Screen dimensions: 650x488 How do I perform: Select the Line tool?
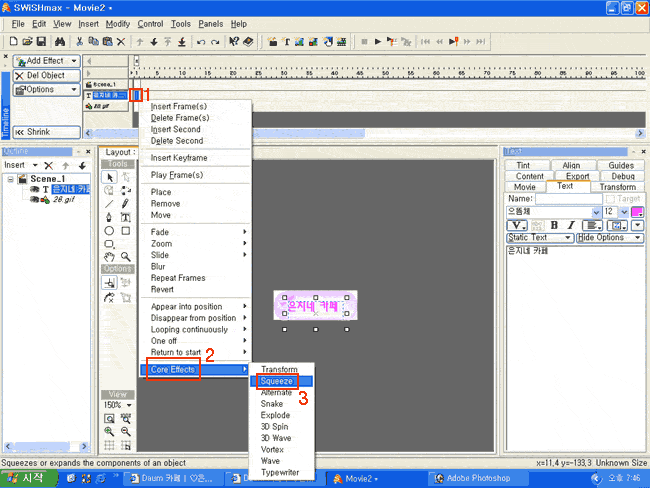[x=109, y=204]
